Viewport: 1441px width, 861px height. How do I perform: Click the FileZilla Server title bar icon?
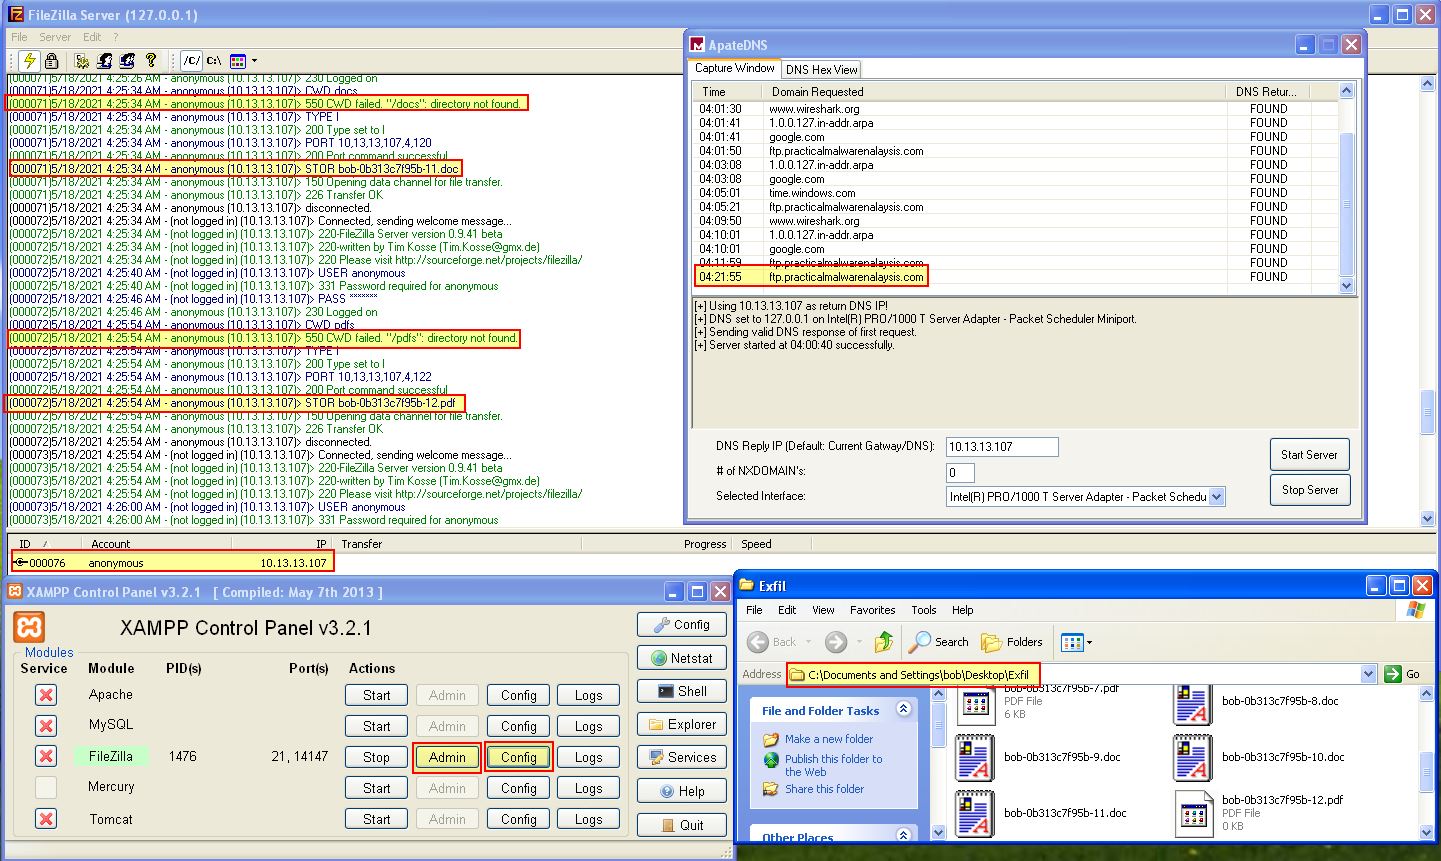tap(14, 15)
